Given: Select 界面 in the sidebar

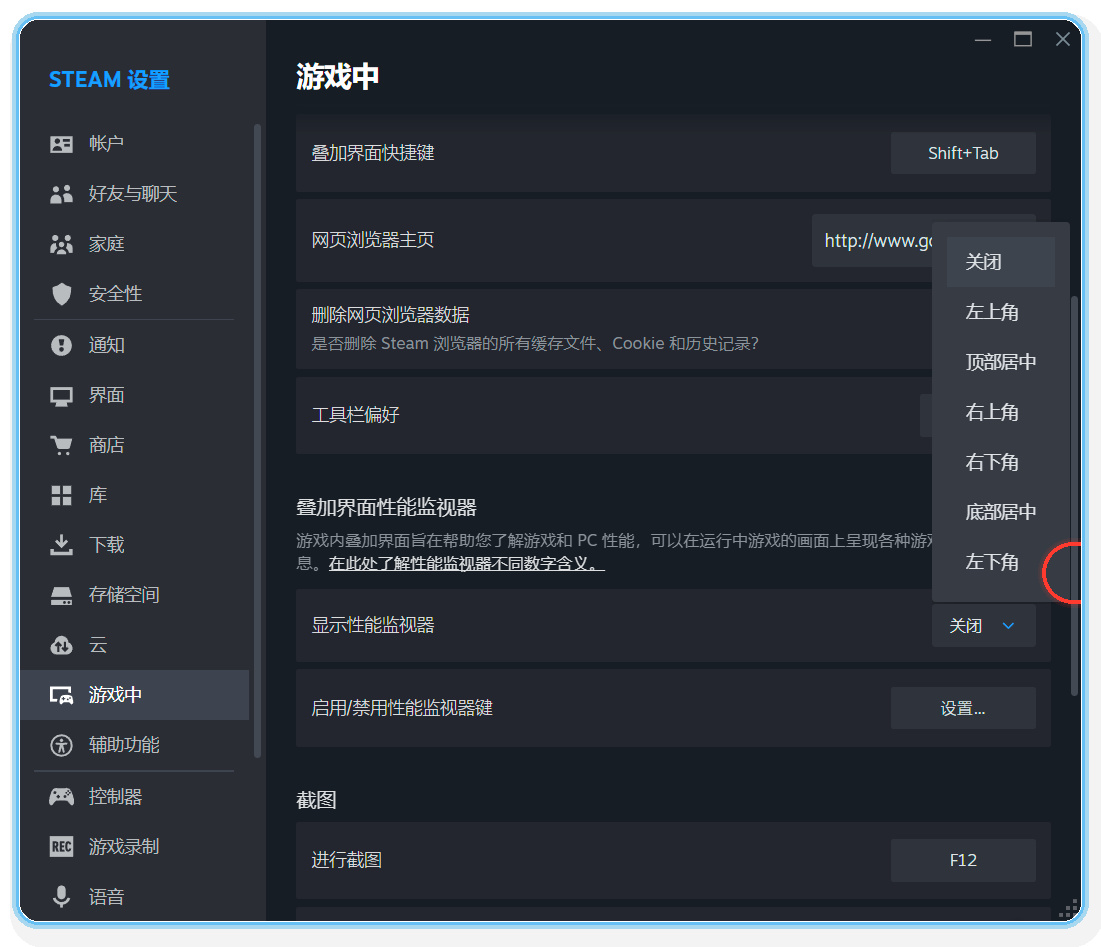Looking at the screenshot, I should click(135, 395).
